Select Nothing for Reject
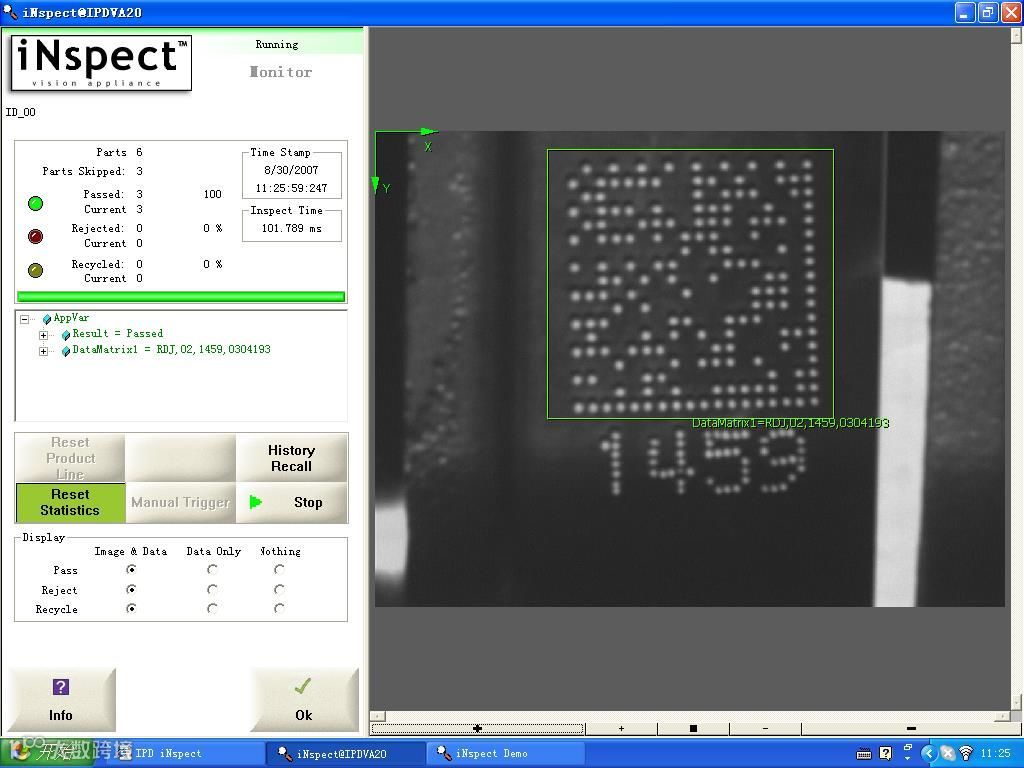 click(x=280, y=589)
